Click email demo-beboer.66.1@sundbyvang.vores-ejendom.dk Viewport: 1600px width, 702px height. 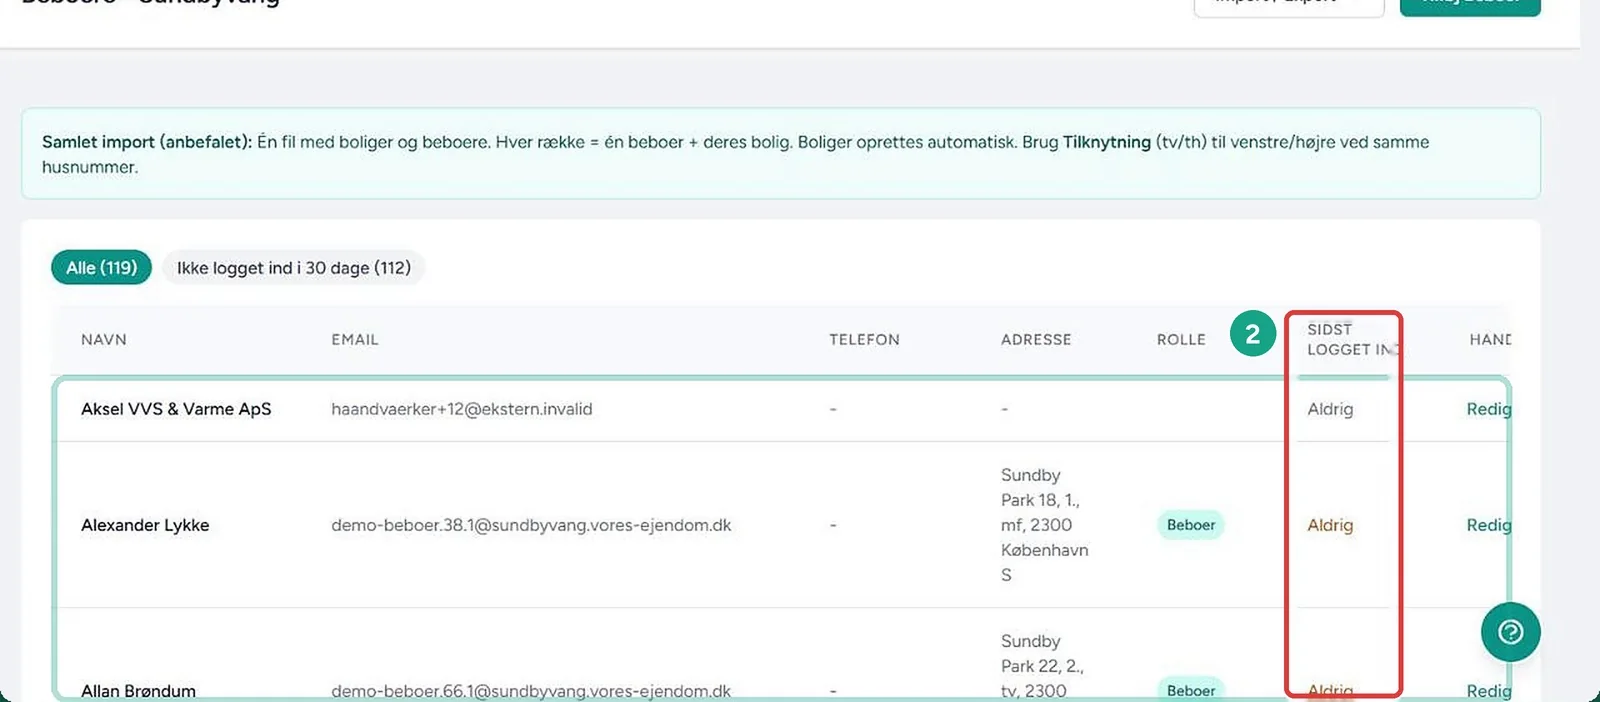(531, 691)
